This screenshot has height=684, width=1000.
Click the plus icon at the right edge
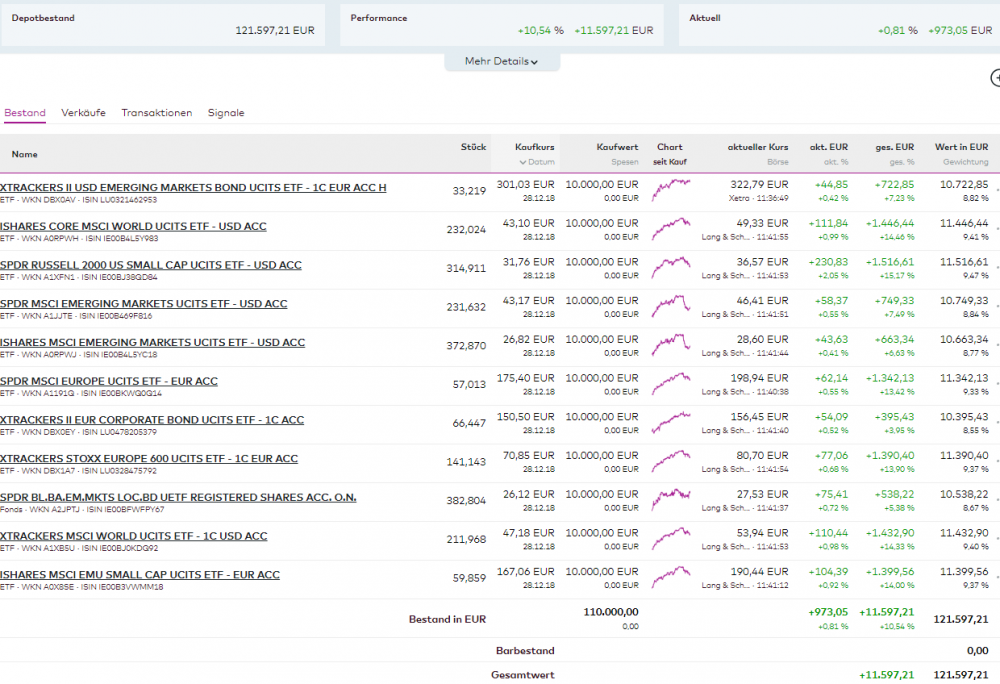click(x=995, y=77)
